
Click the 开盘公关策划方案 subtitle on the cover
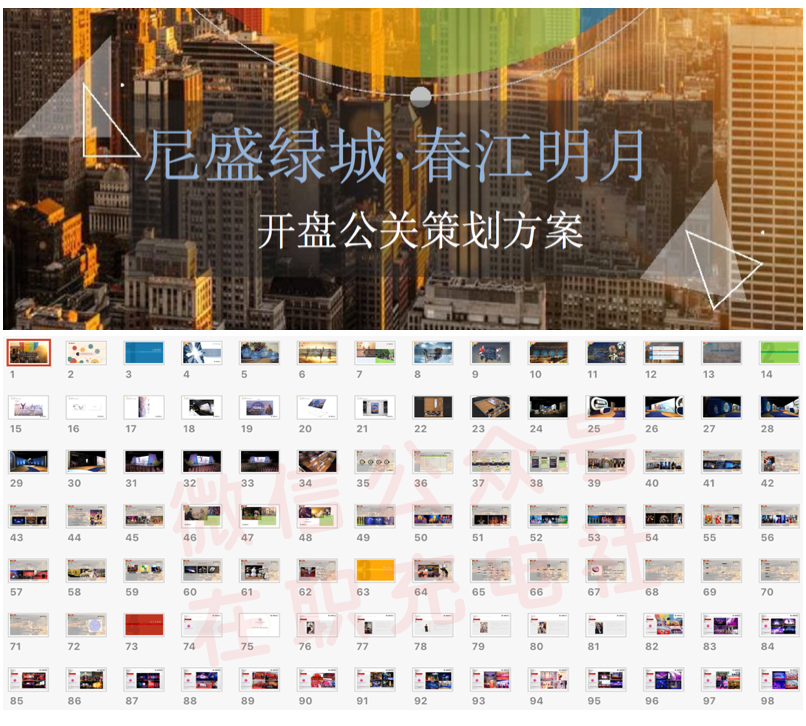[x=420, y=231]
